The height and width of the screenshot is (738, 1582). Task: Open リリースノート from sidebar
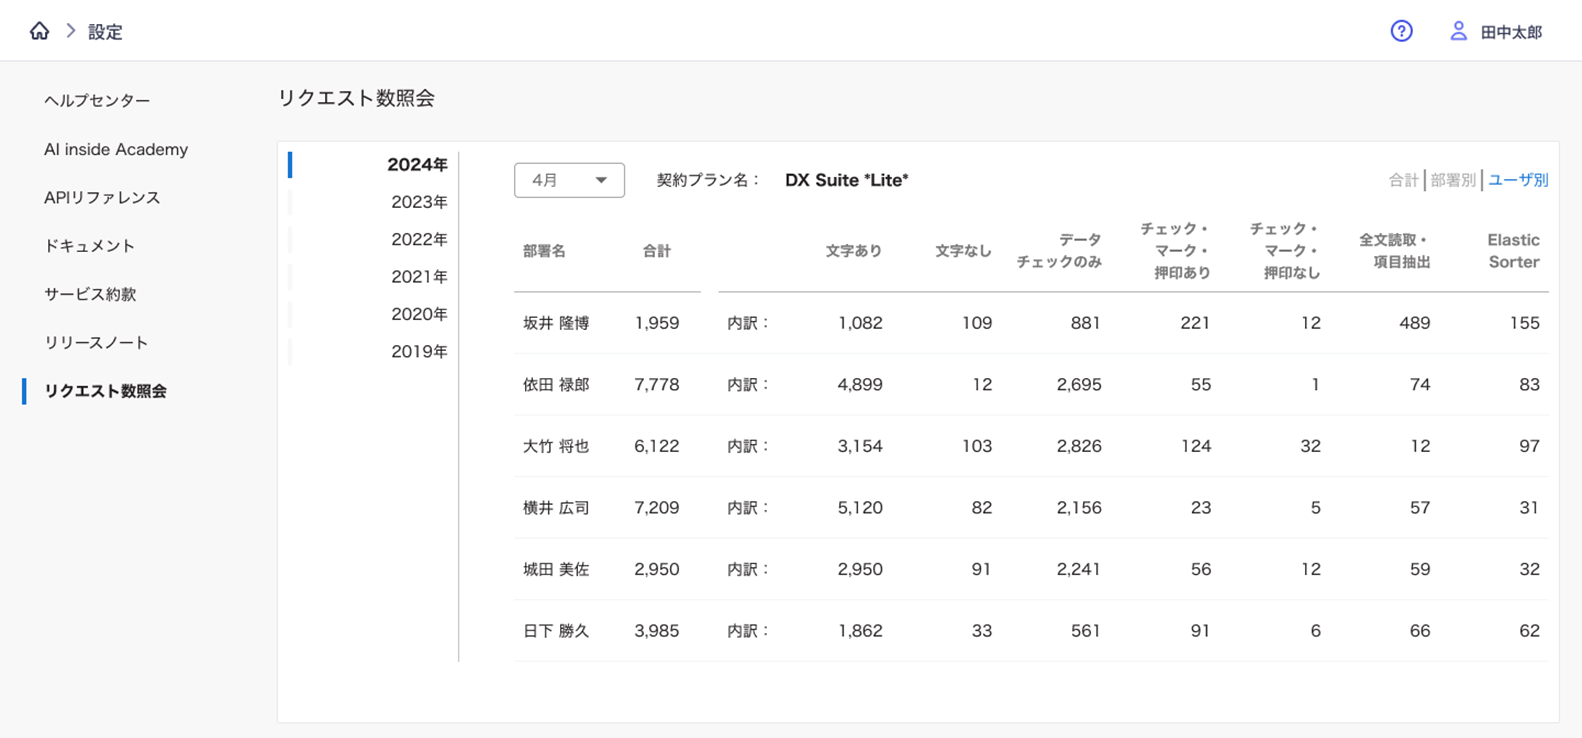(96, 343)
